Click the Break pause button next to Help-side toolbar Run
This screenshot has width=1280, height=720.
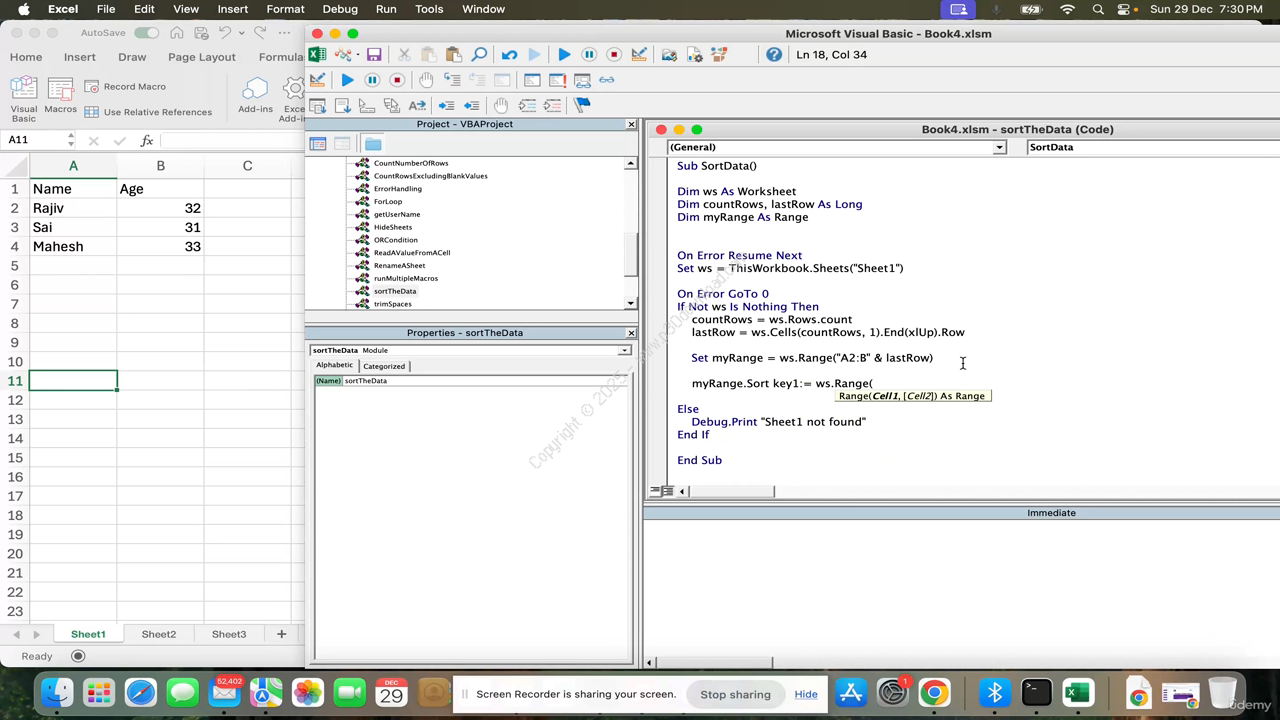click(589, 55)
